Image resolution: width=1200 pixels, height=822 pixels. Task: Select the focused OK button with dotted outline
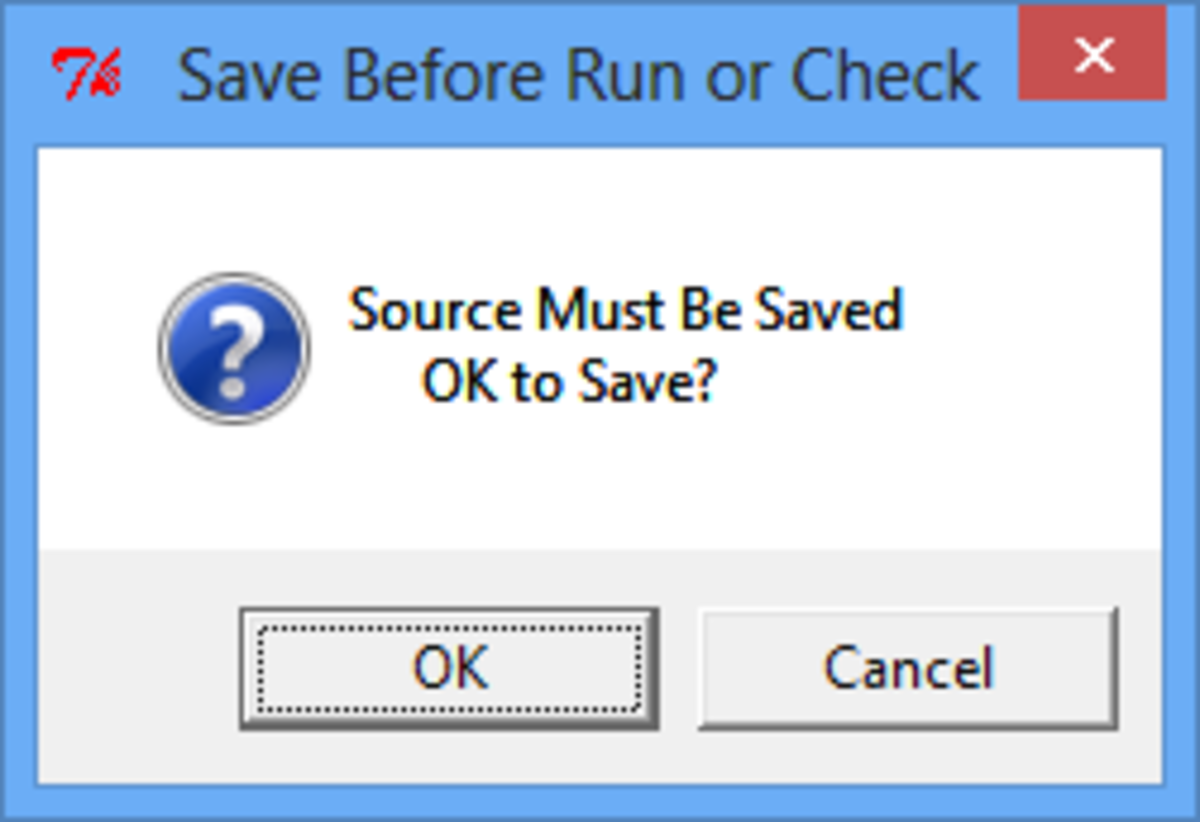click(x=449, y=668)
